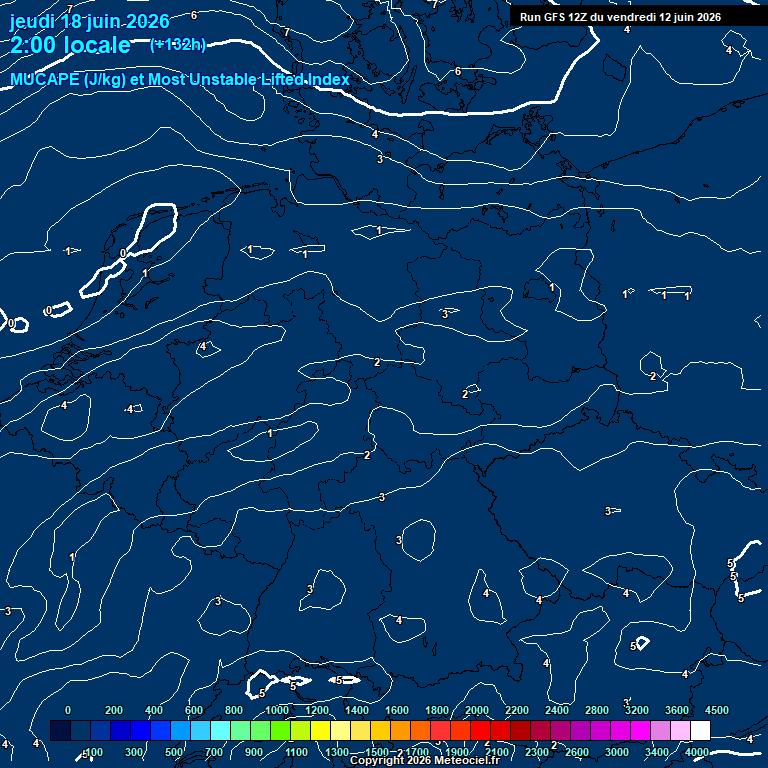This screenshot has width=768, height=768.
Task: Click legend label '1000'
Action: coord(277,710)
